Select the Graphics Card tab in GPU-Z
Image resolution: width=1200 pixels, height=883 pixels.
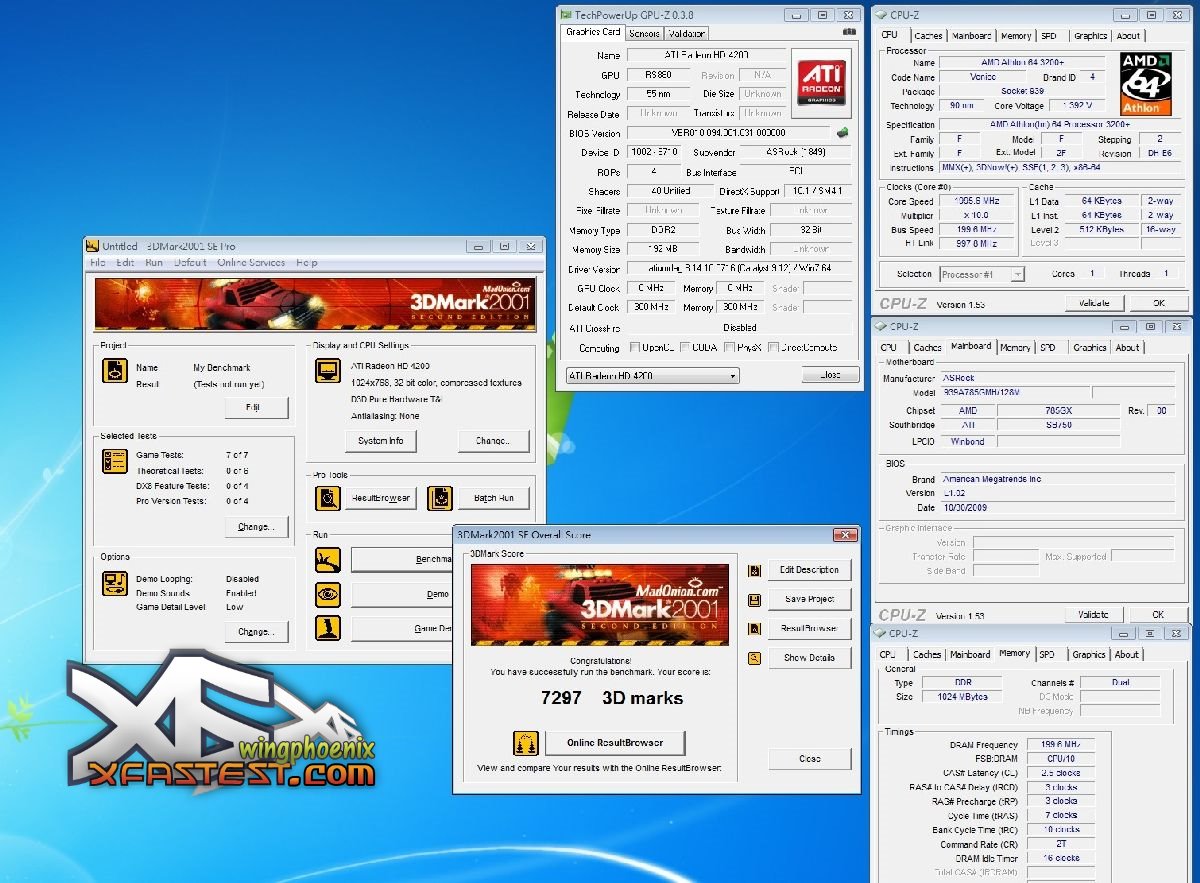coord(593,32)
